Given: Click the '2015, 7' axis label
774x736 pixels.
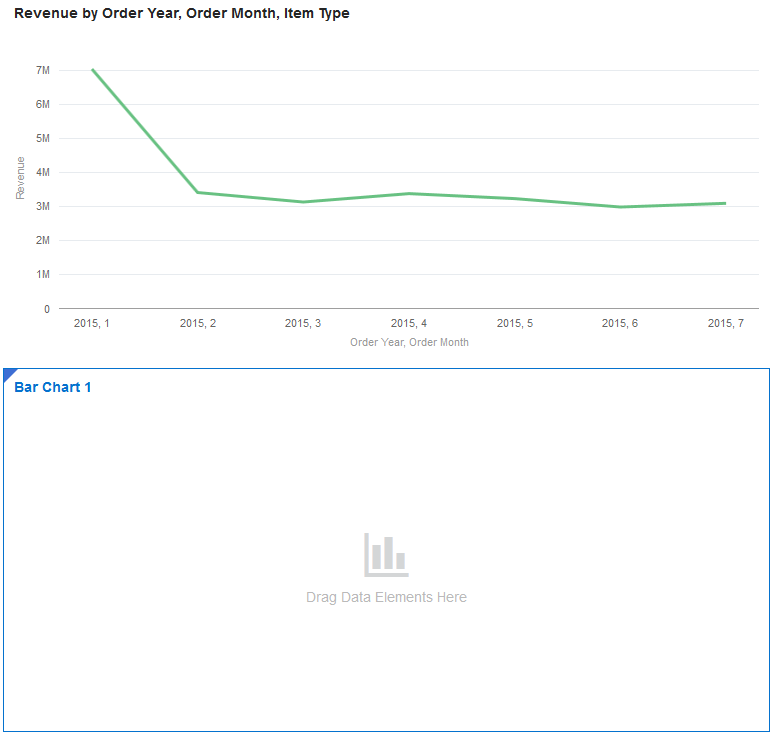Looking at the screenshot, I should pos(726,323).
